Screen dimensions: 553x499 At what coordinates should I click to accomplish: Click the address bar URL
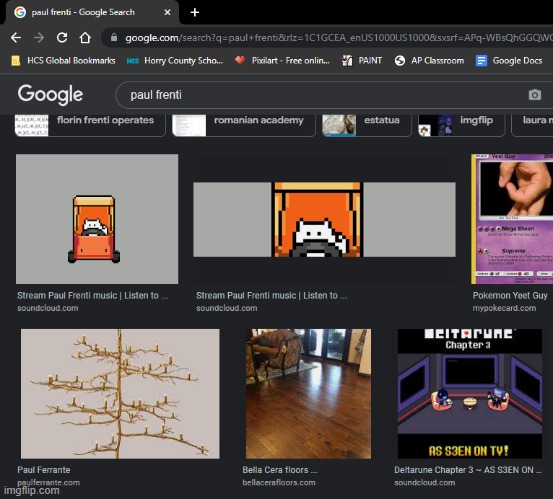pos(339,38)
